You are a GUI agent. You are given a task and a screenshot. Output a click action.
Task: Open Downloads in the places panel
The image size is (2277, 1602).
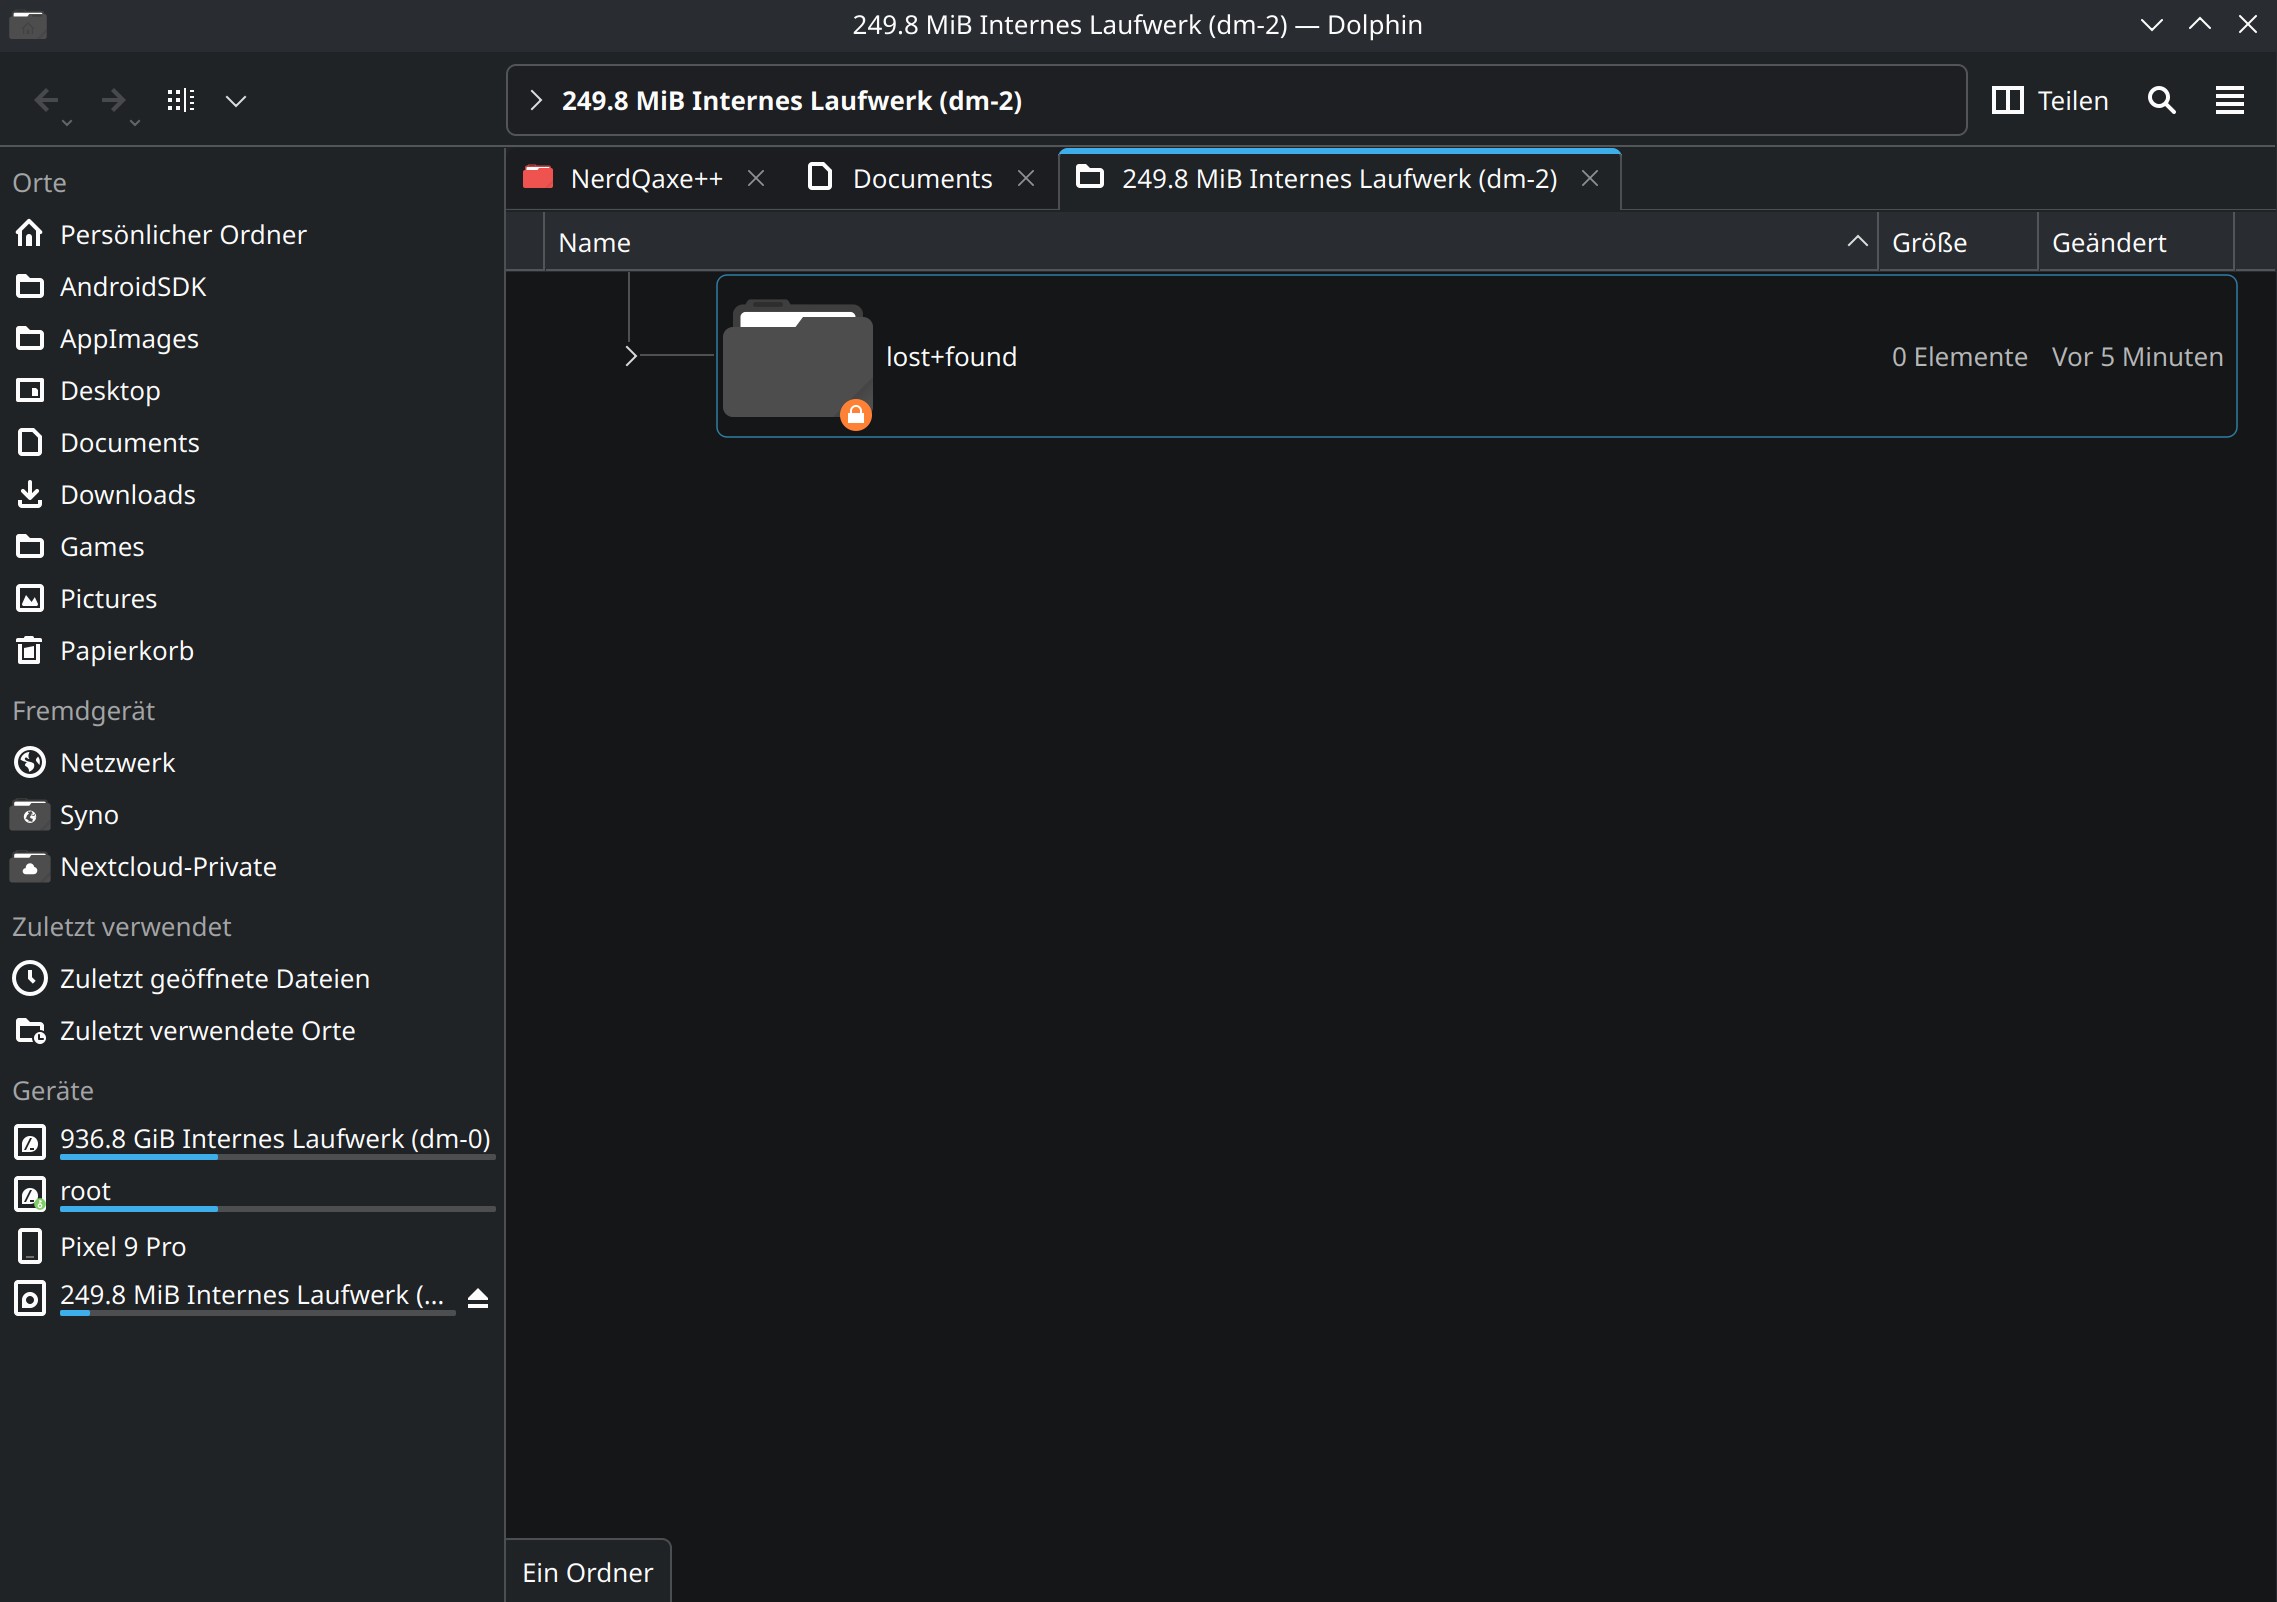pos(127,495)
